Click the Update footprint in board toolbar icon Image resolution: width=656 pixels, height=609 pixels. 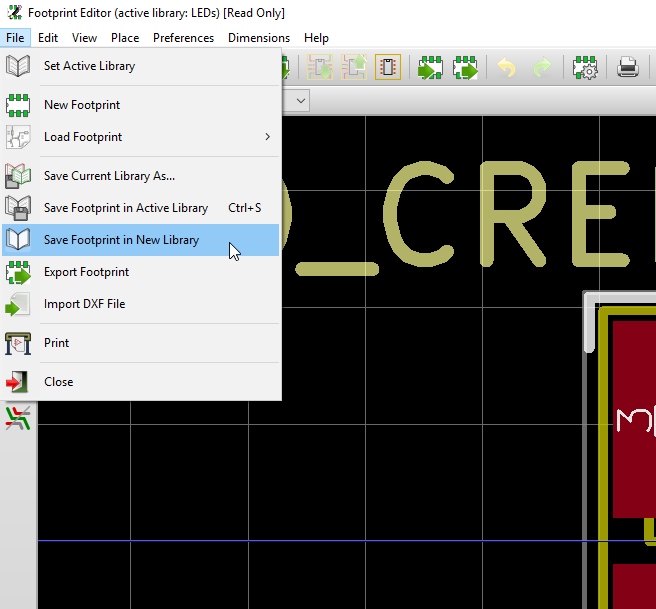click(354, 67)
